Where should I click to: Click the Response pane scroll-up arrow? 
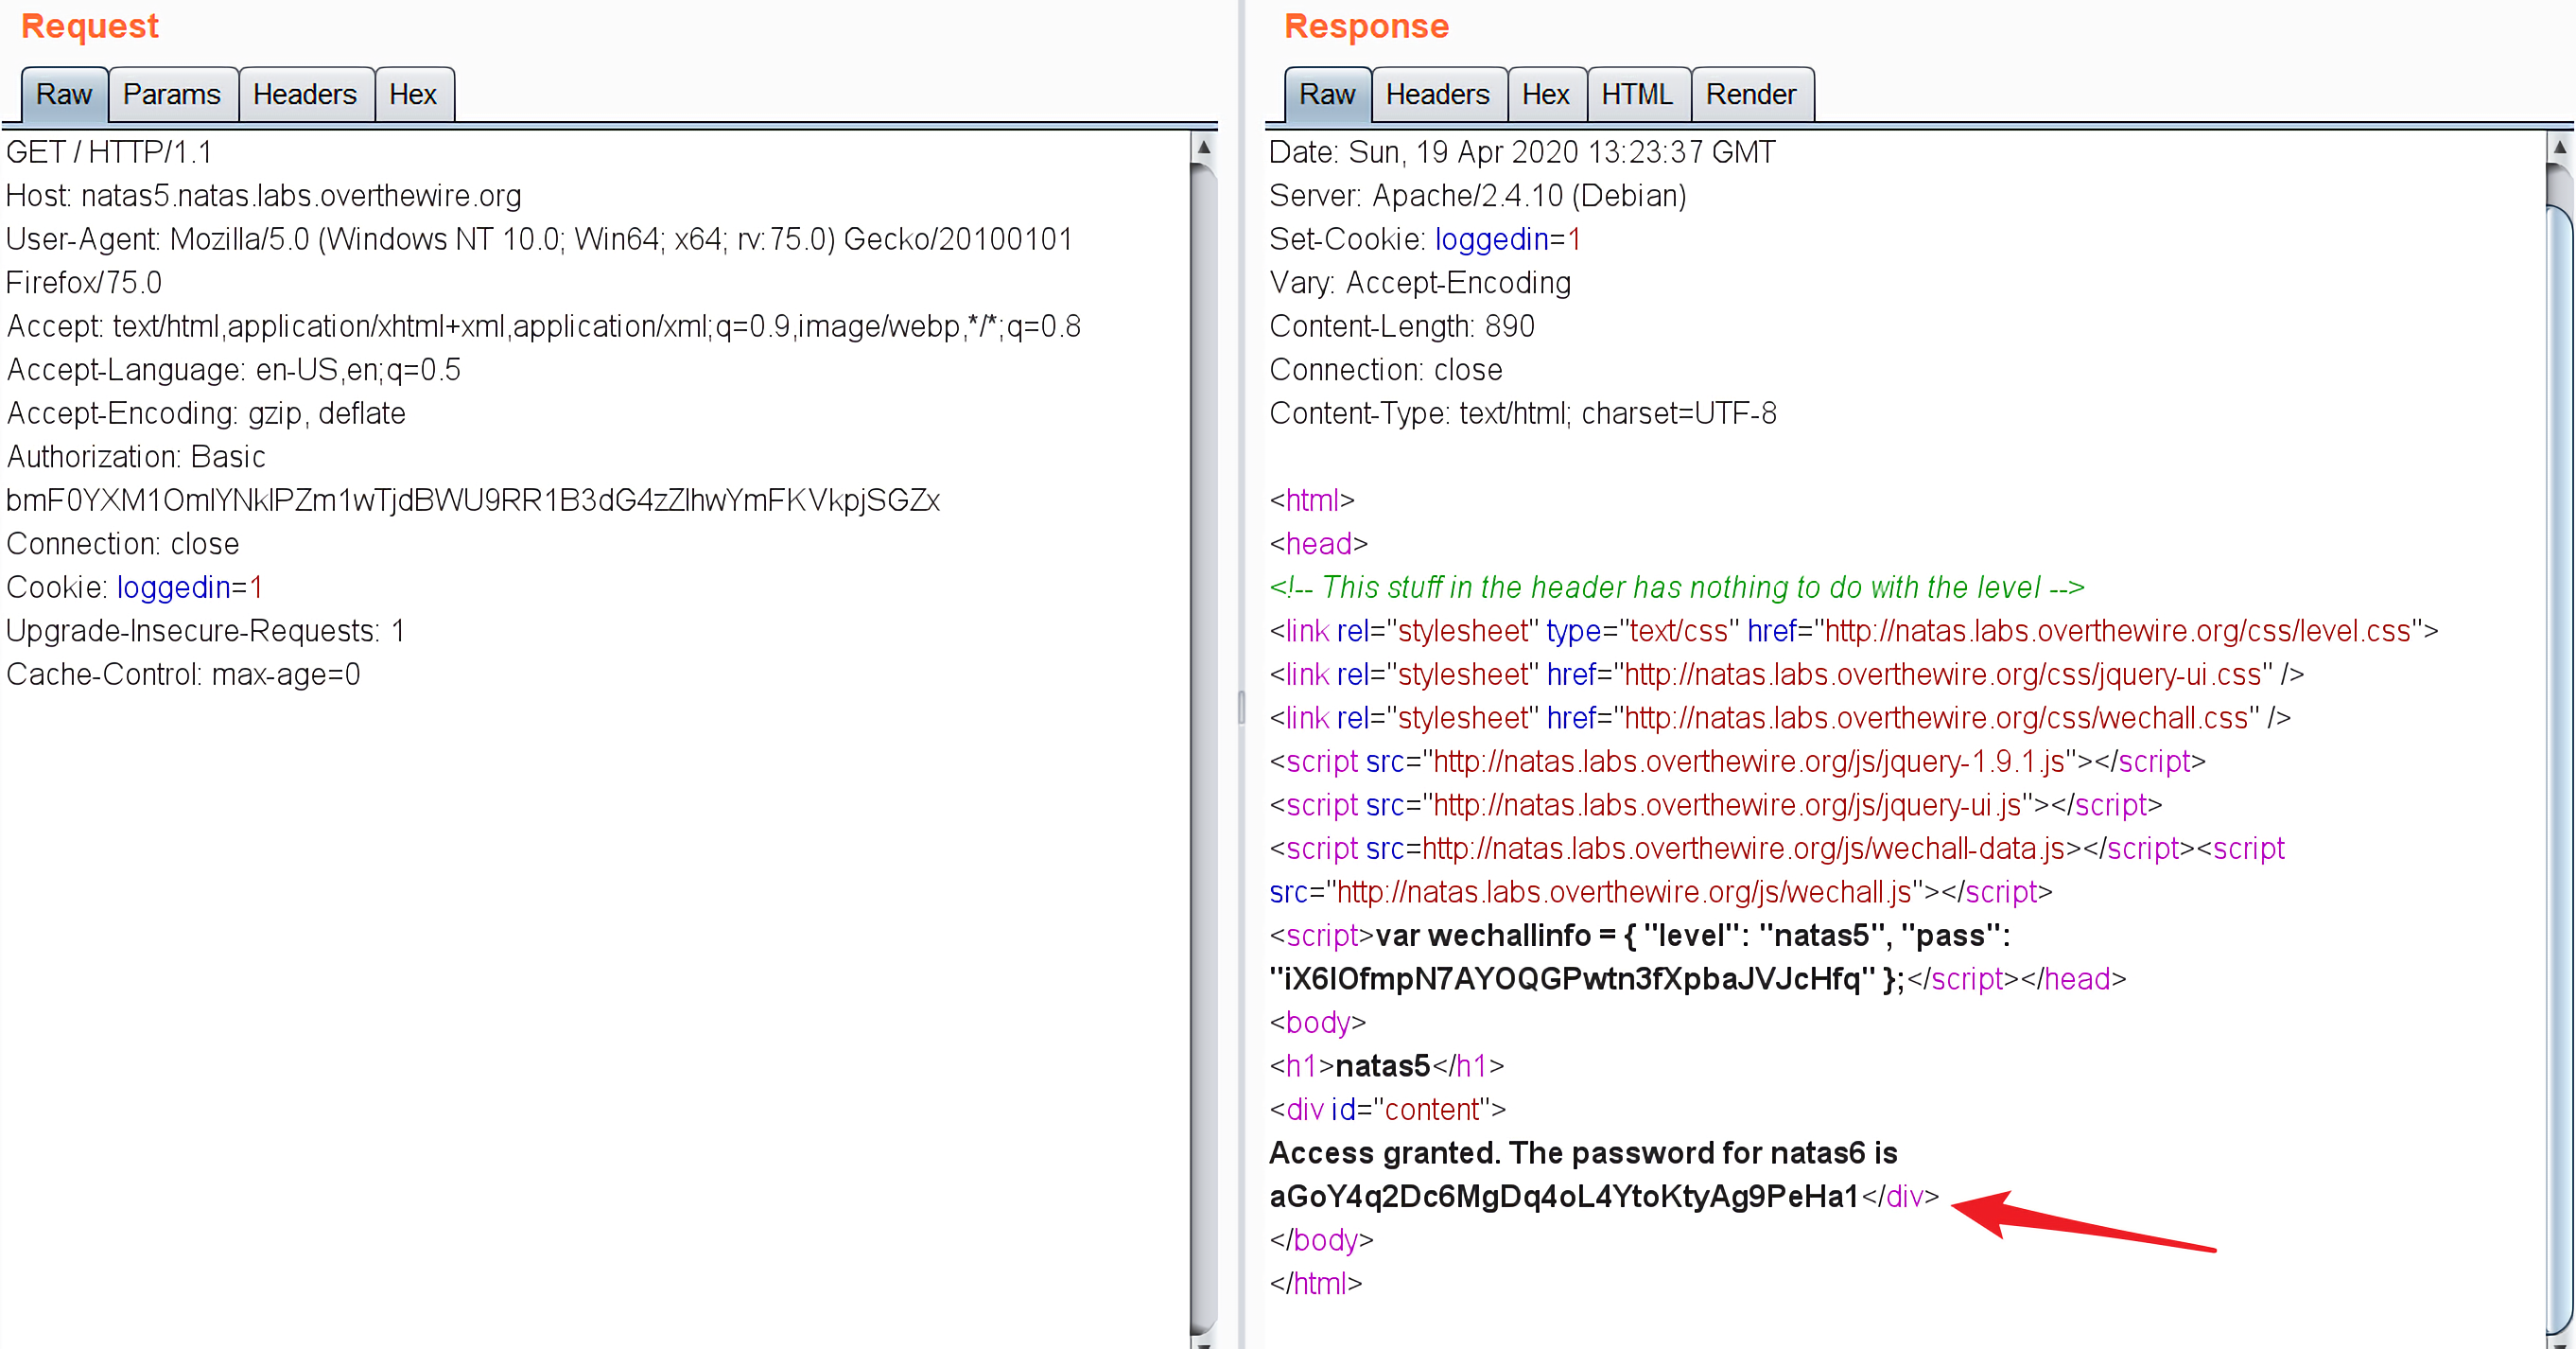tap(2560, 147)
